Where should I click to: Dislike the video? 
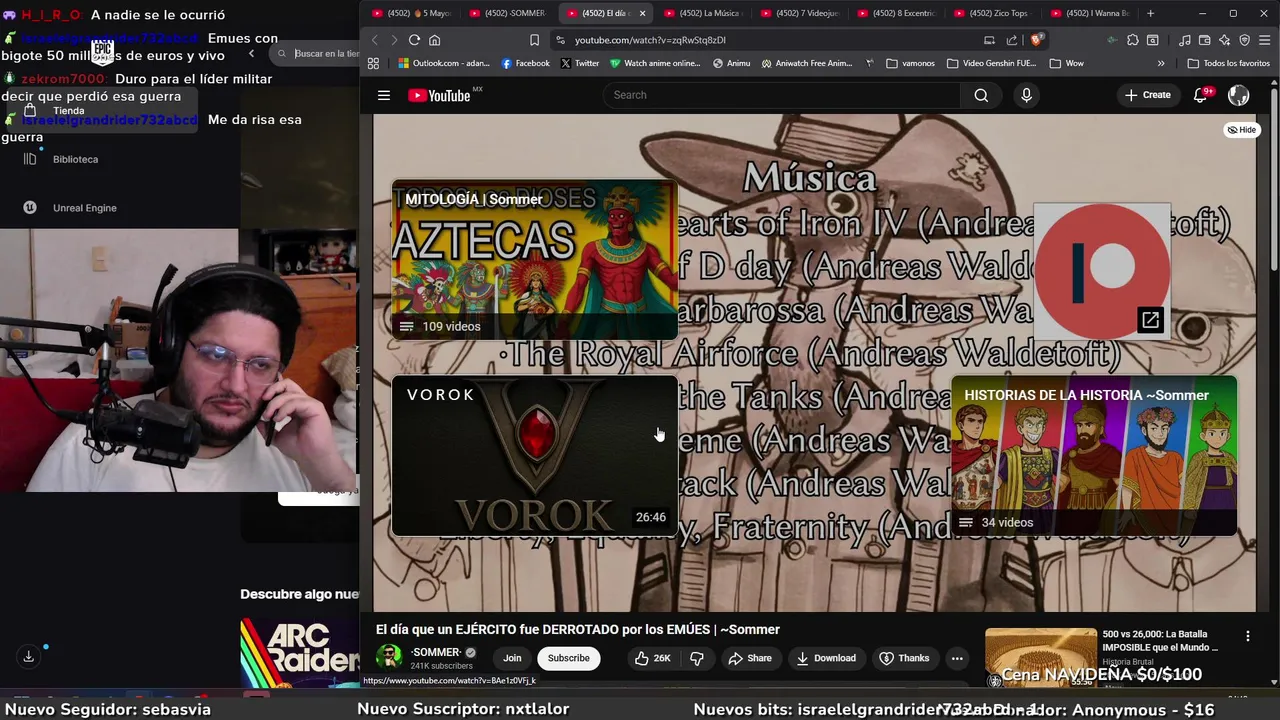coord(697,658)
